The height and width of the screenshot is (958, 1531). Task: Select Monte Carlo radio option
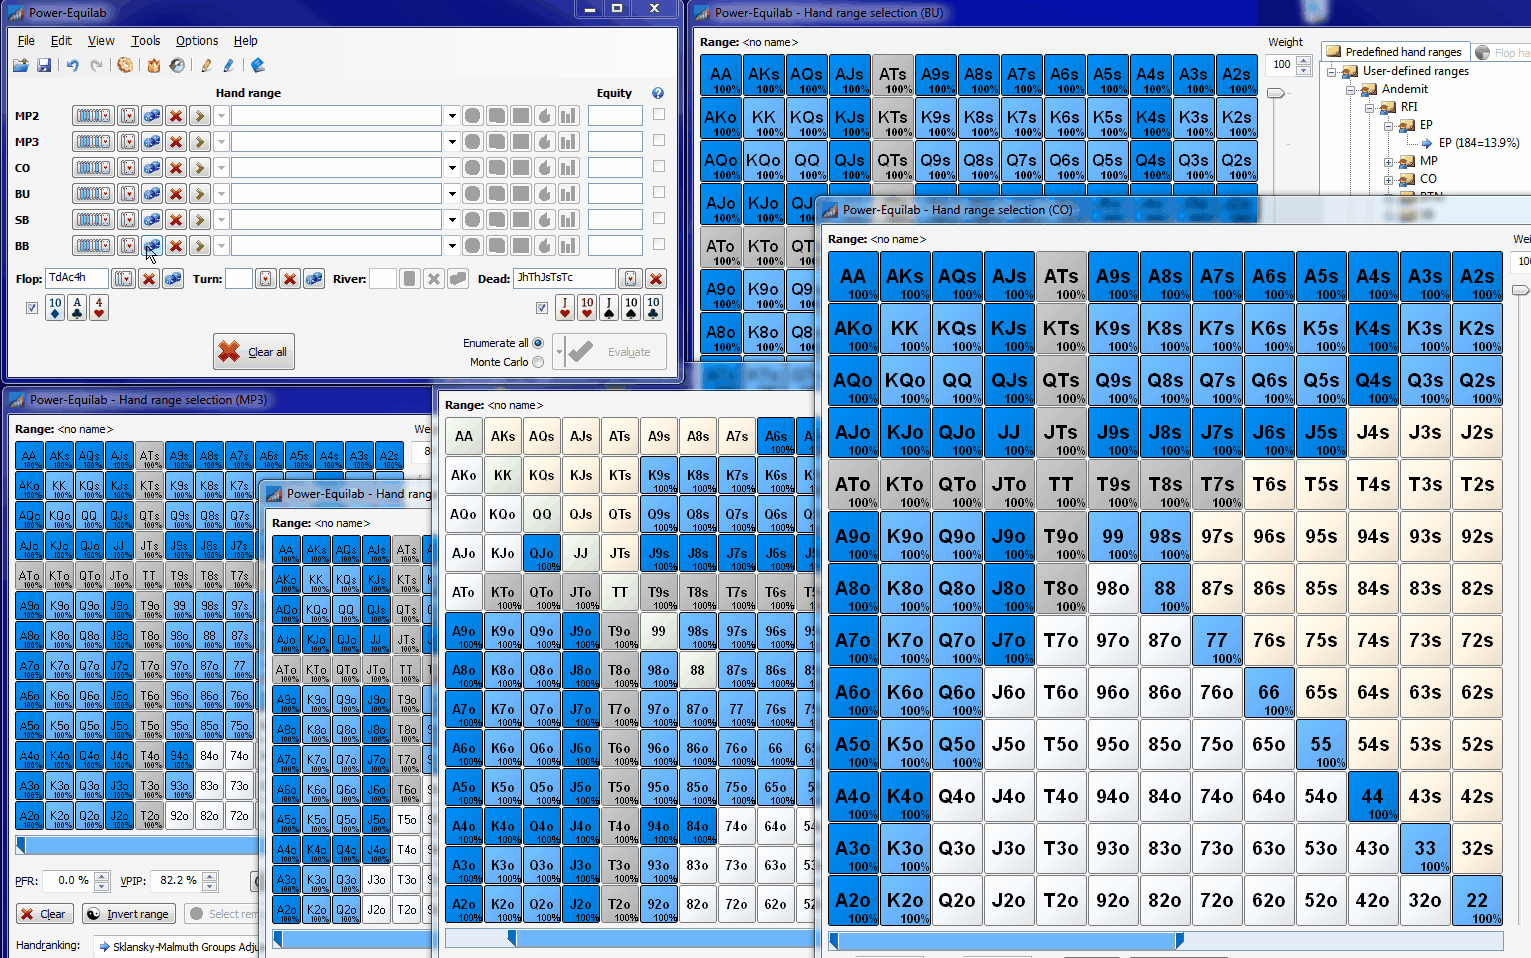[x=538, y=362]
